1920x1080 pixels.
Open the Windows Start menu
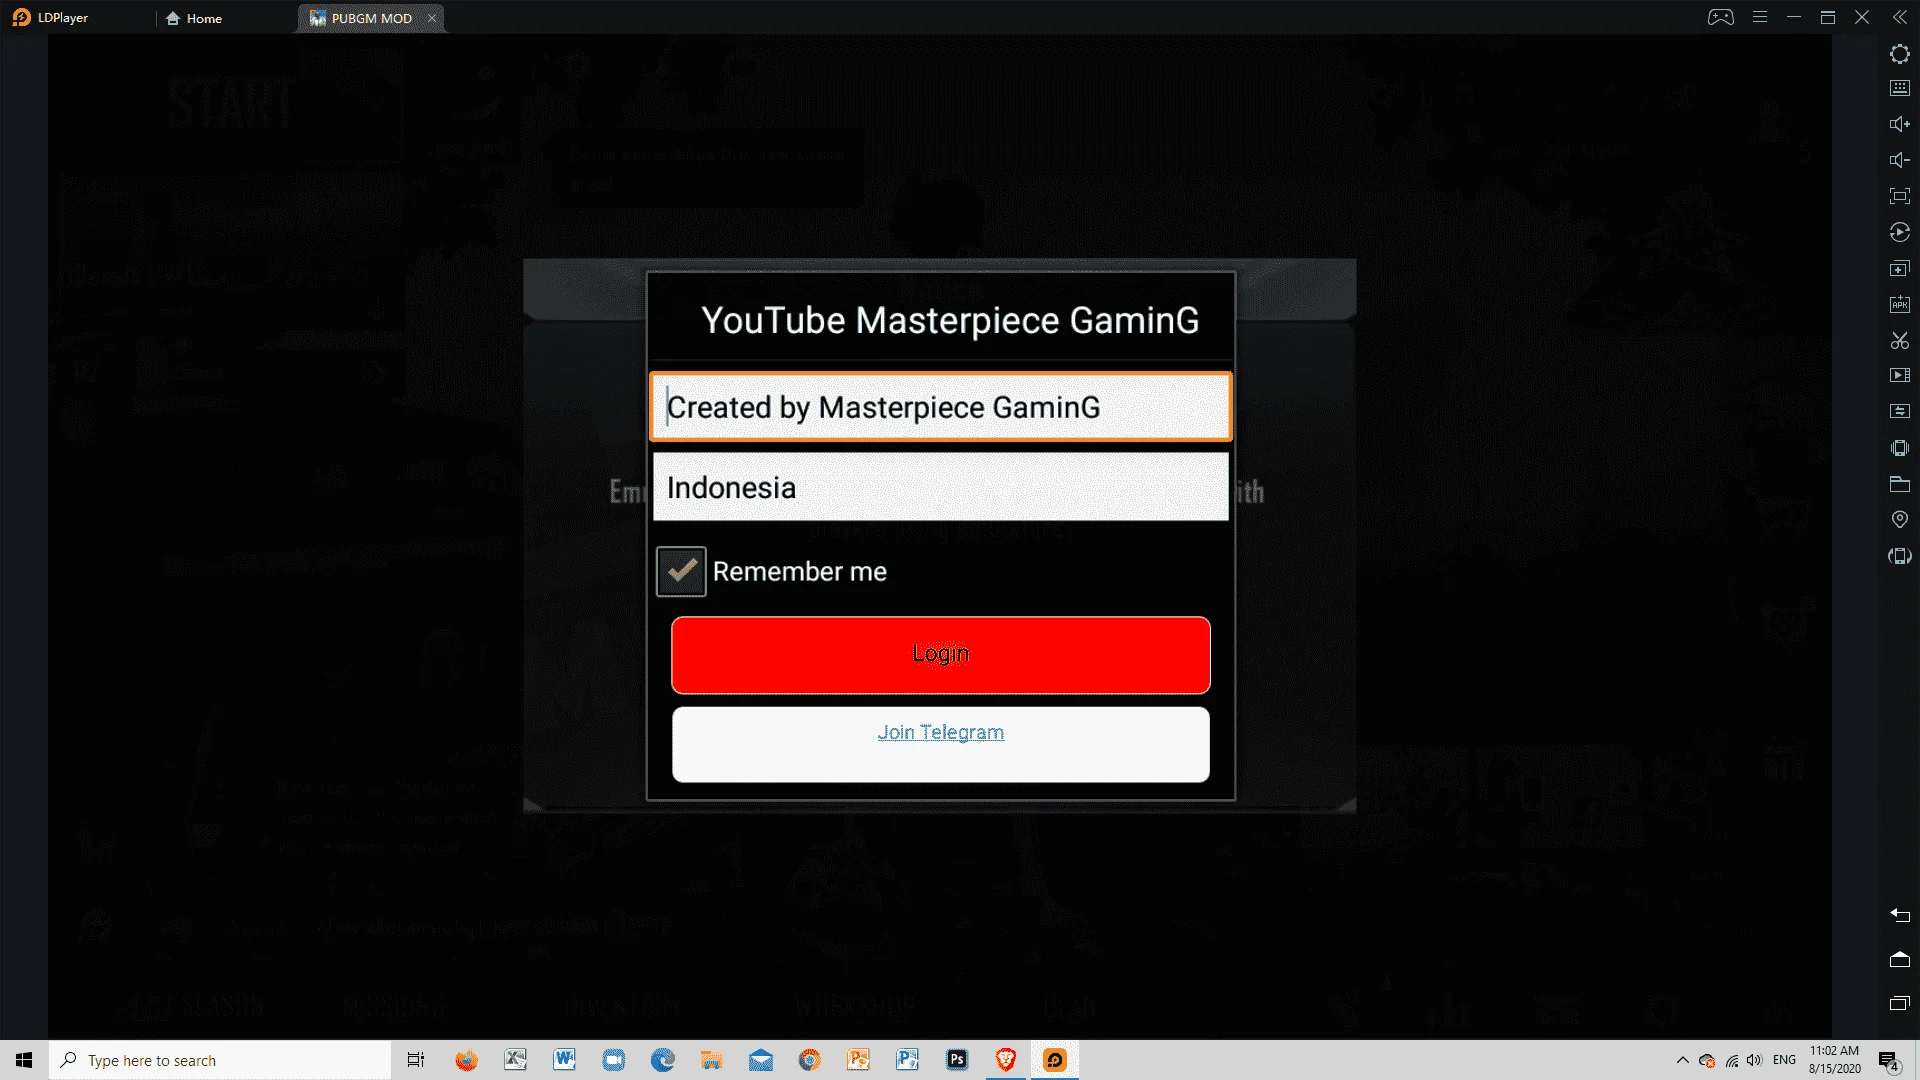24,1060
